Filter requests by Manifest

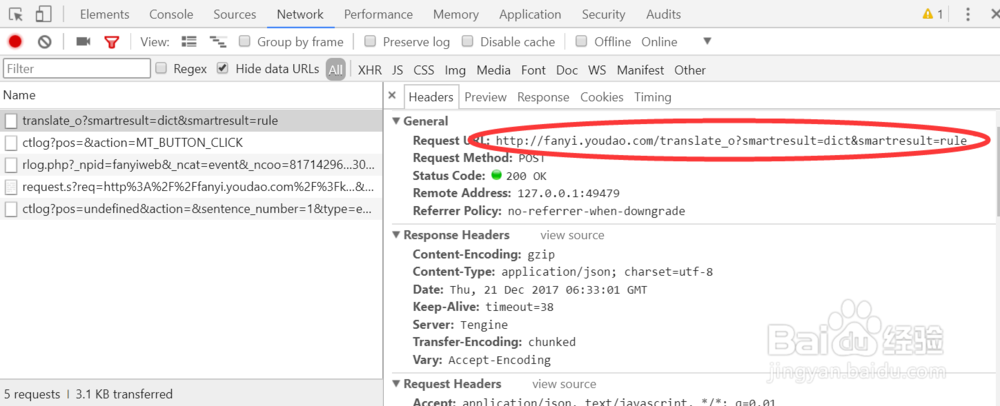[640, 69]
